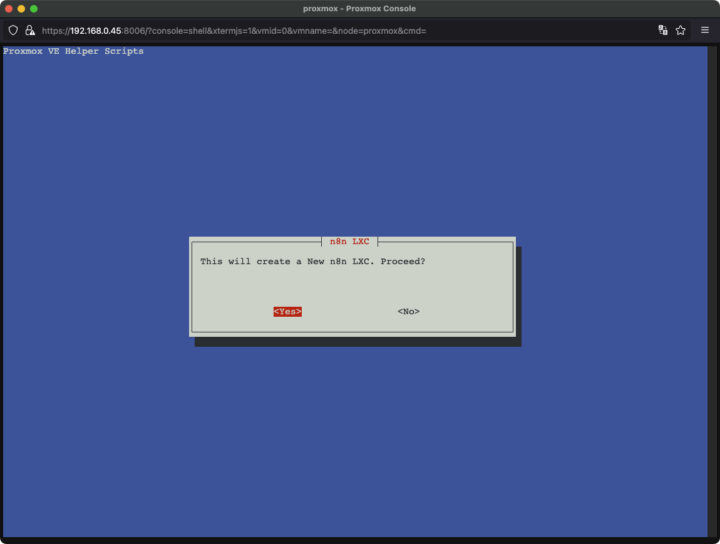The height and width of the screenshot is (544, 720).
Task: Open the browser hamburger menu
Action: pos(706,30)
